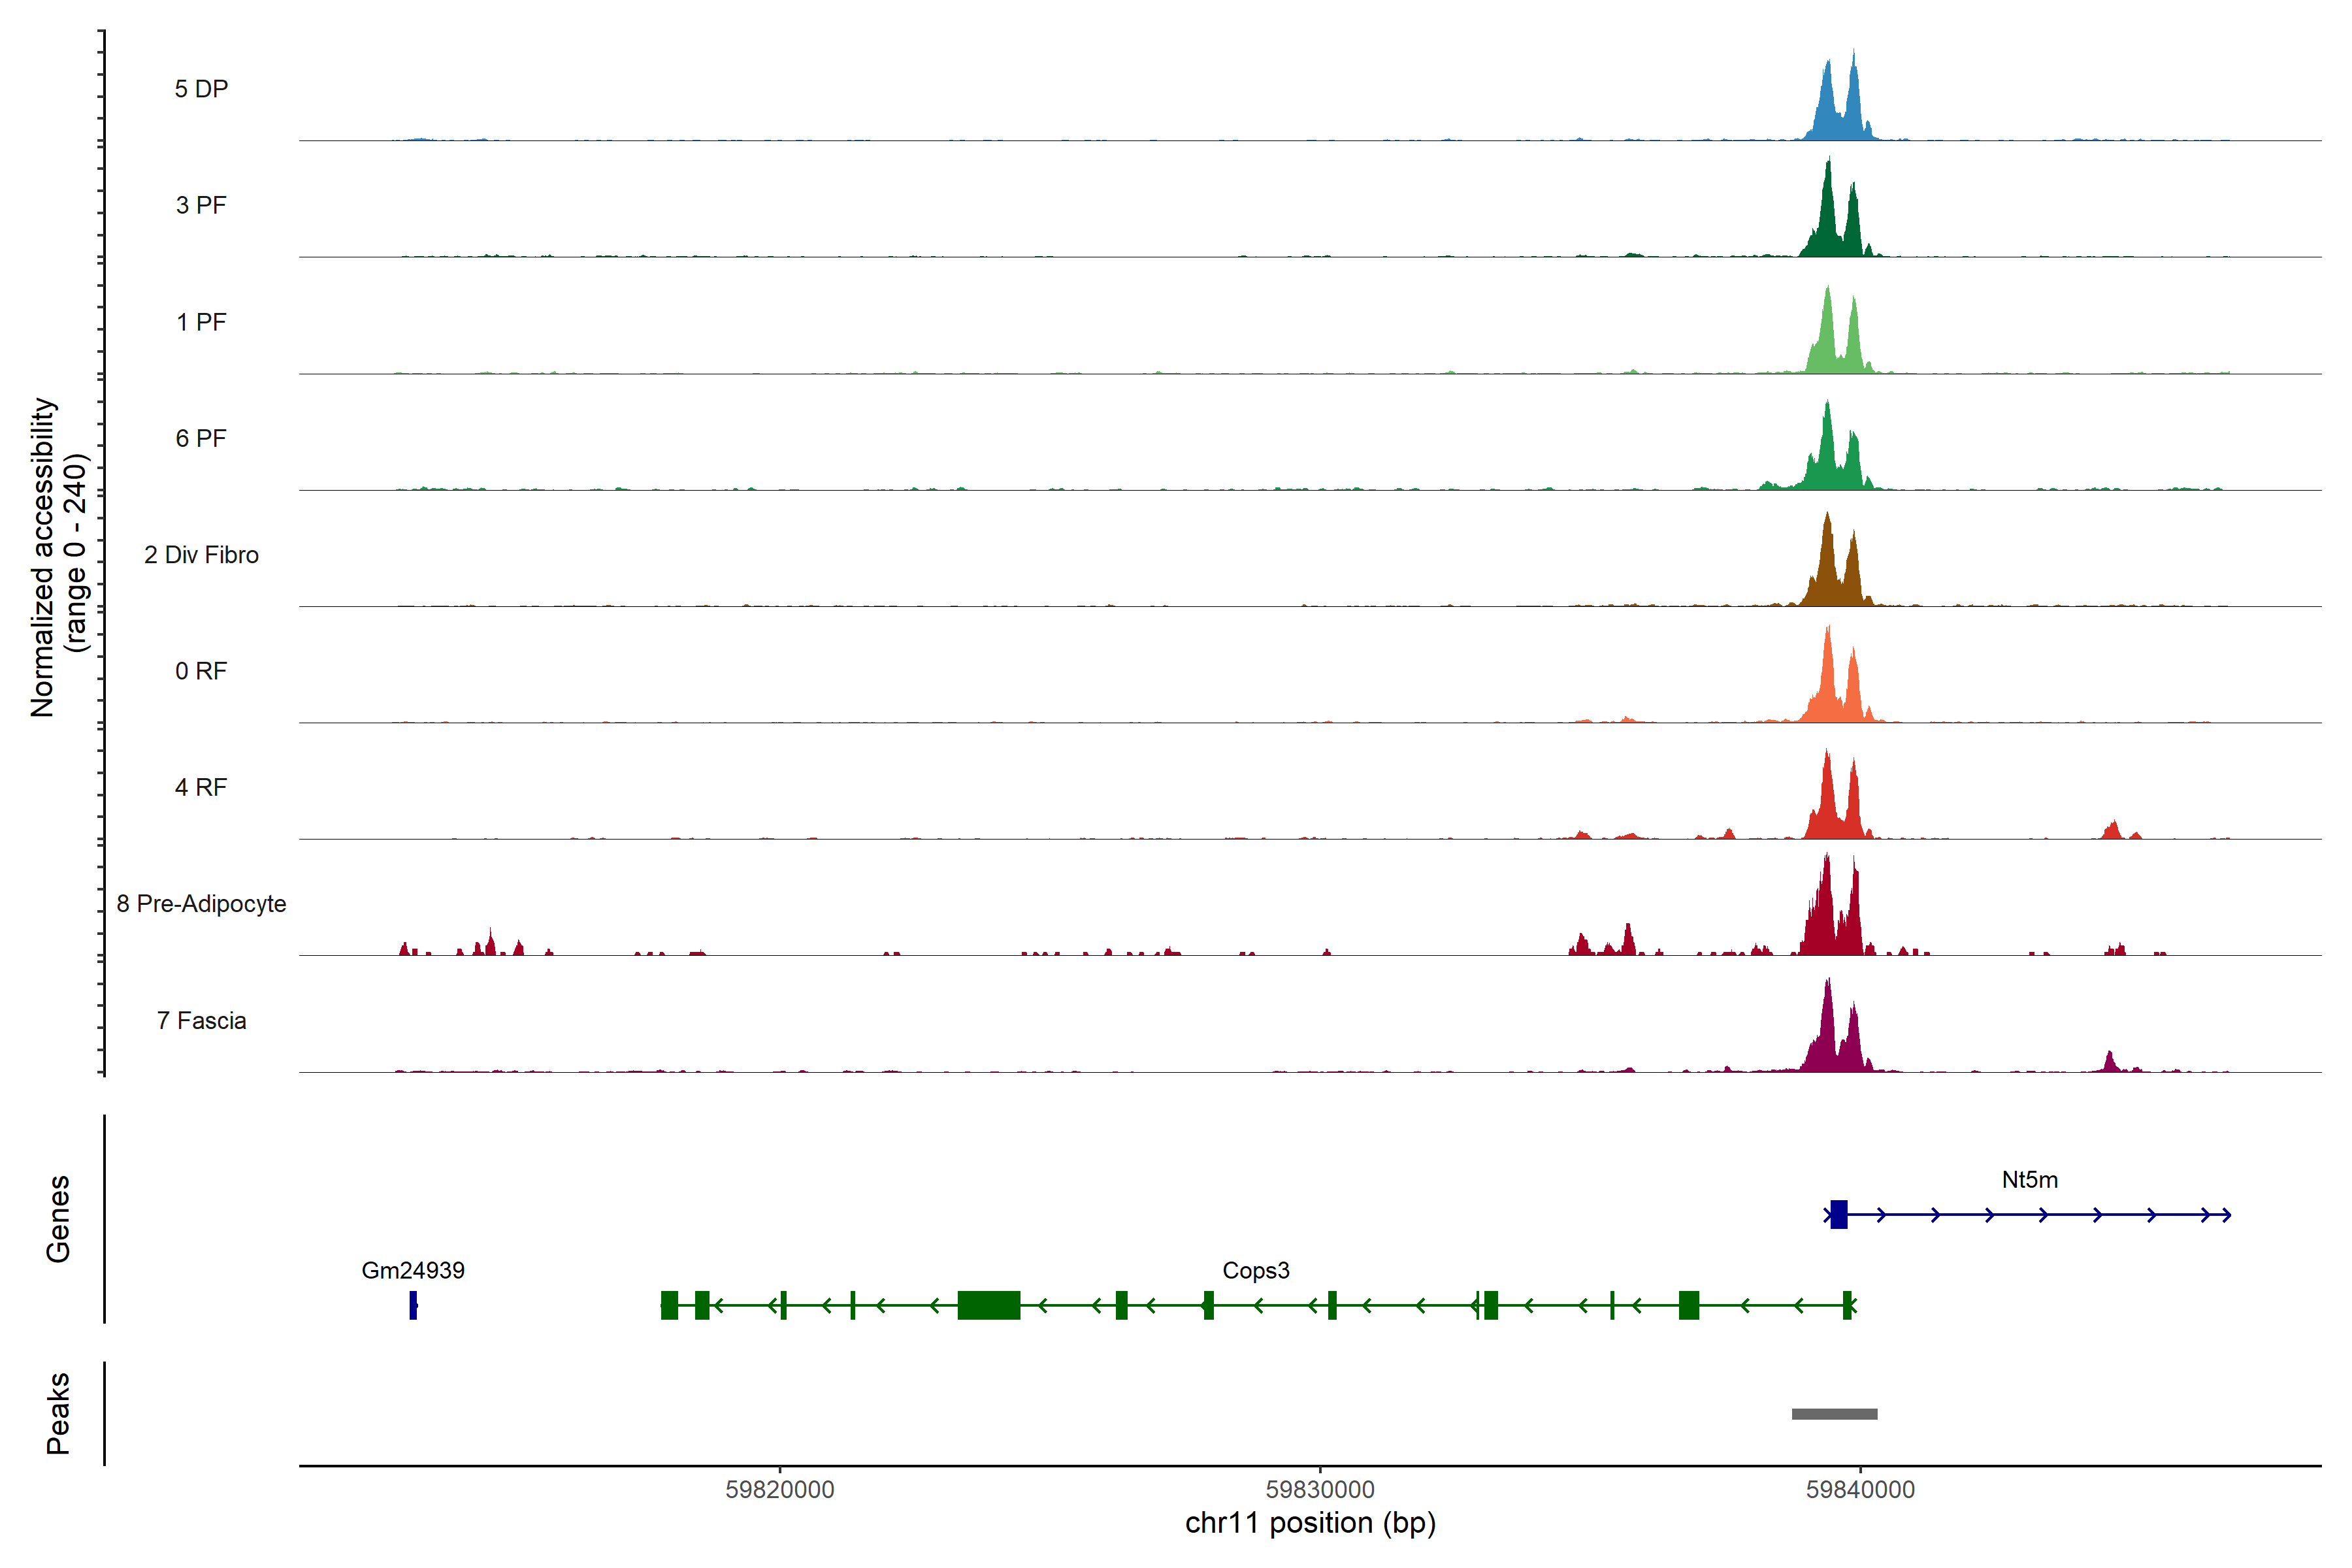The image size is (2352, 1568).
Task: Click the 7 Fascia track label
Action: coord(201,1021)
